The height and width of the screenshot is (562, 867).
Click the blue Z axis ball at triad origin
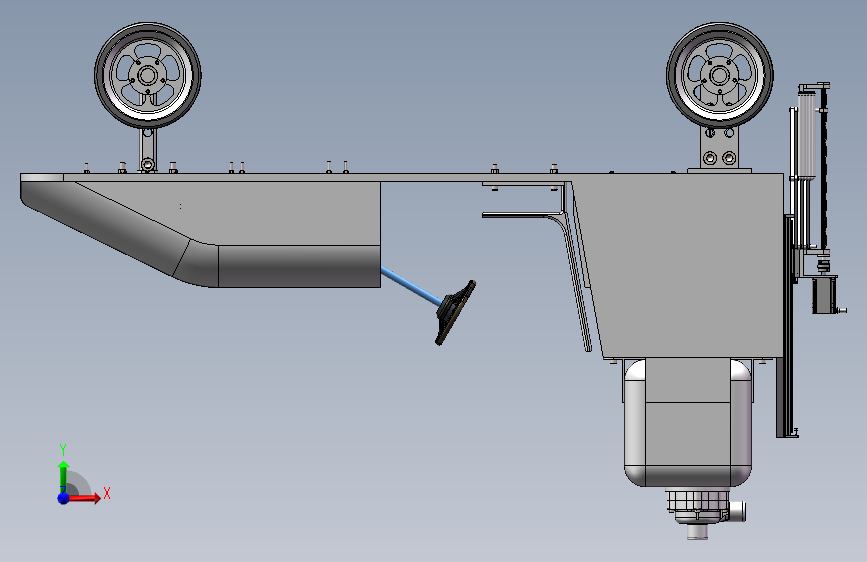(x=64, y=498)
